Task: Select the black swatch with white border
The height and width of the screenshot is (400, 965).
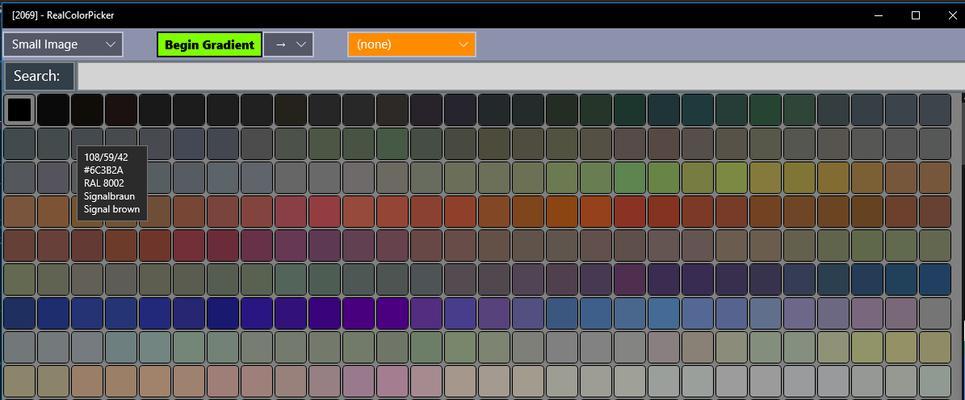Action: [19, 110]
